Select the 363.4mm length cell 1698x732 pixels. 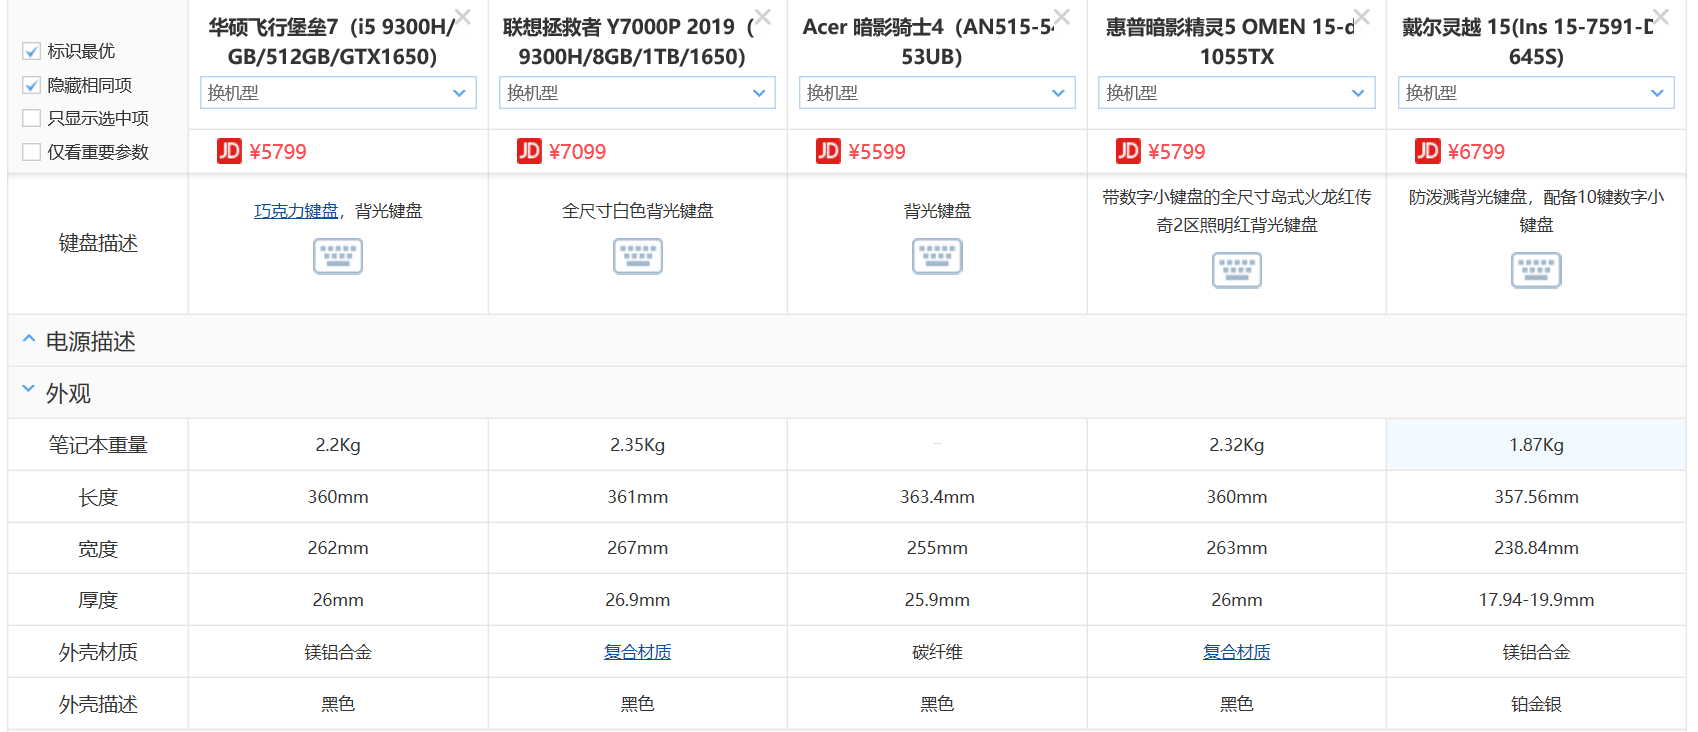(937, 497)
